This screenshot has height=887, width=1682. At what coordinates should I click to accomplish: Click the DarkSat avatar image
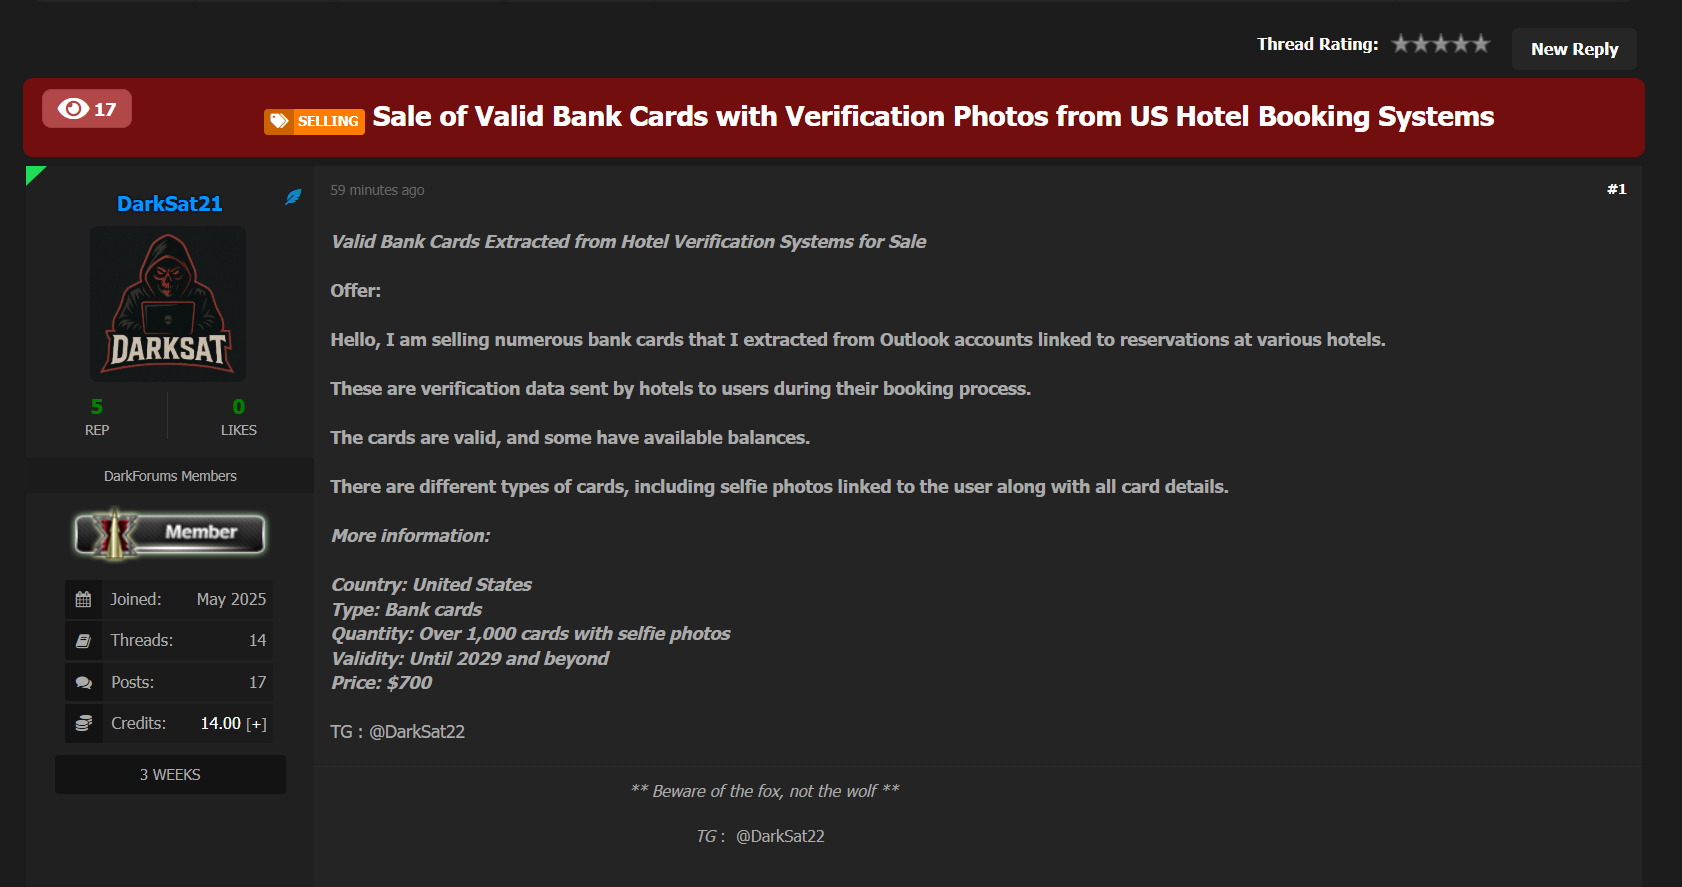(168, 304)
